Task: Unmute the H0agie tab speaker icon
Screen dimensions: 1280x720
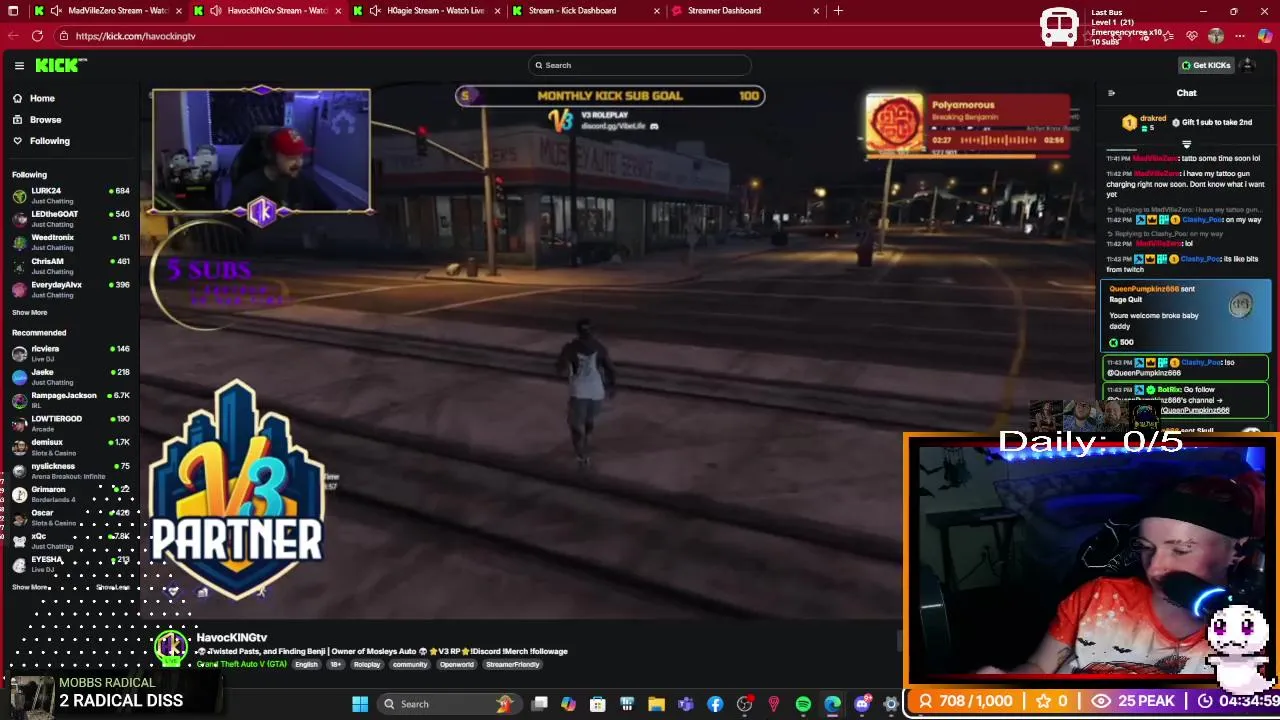Action: coord(375,11)
